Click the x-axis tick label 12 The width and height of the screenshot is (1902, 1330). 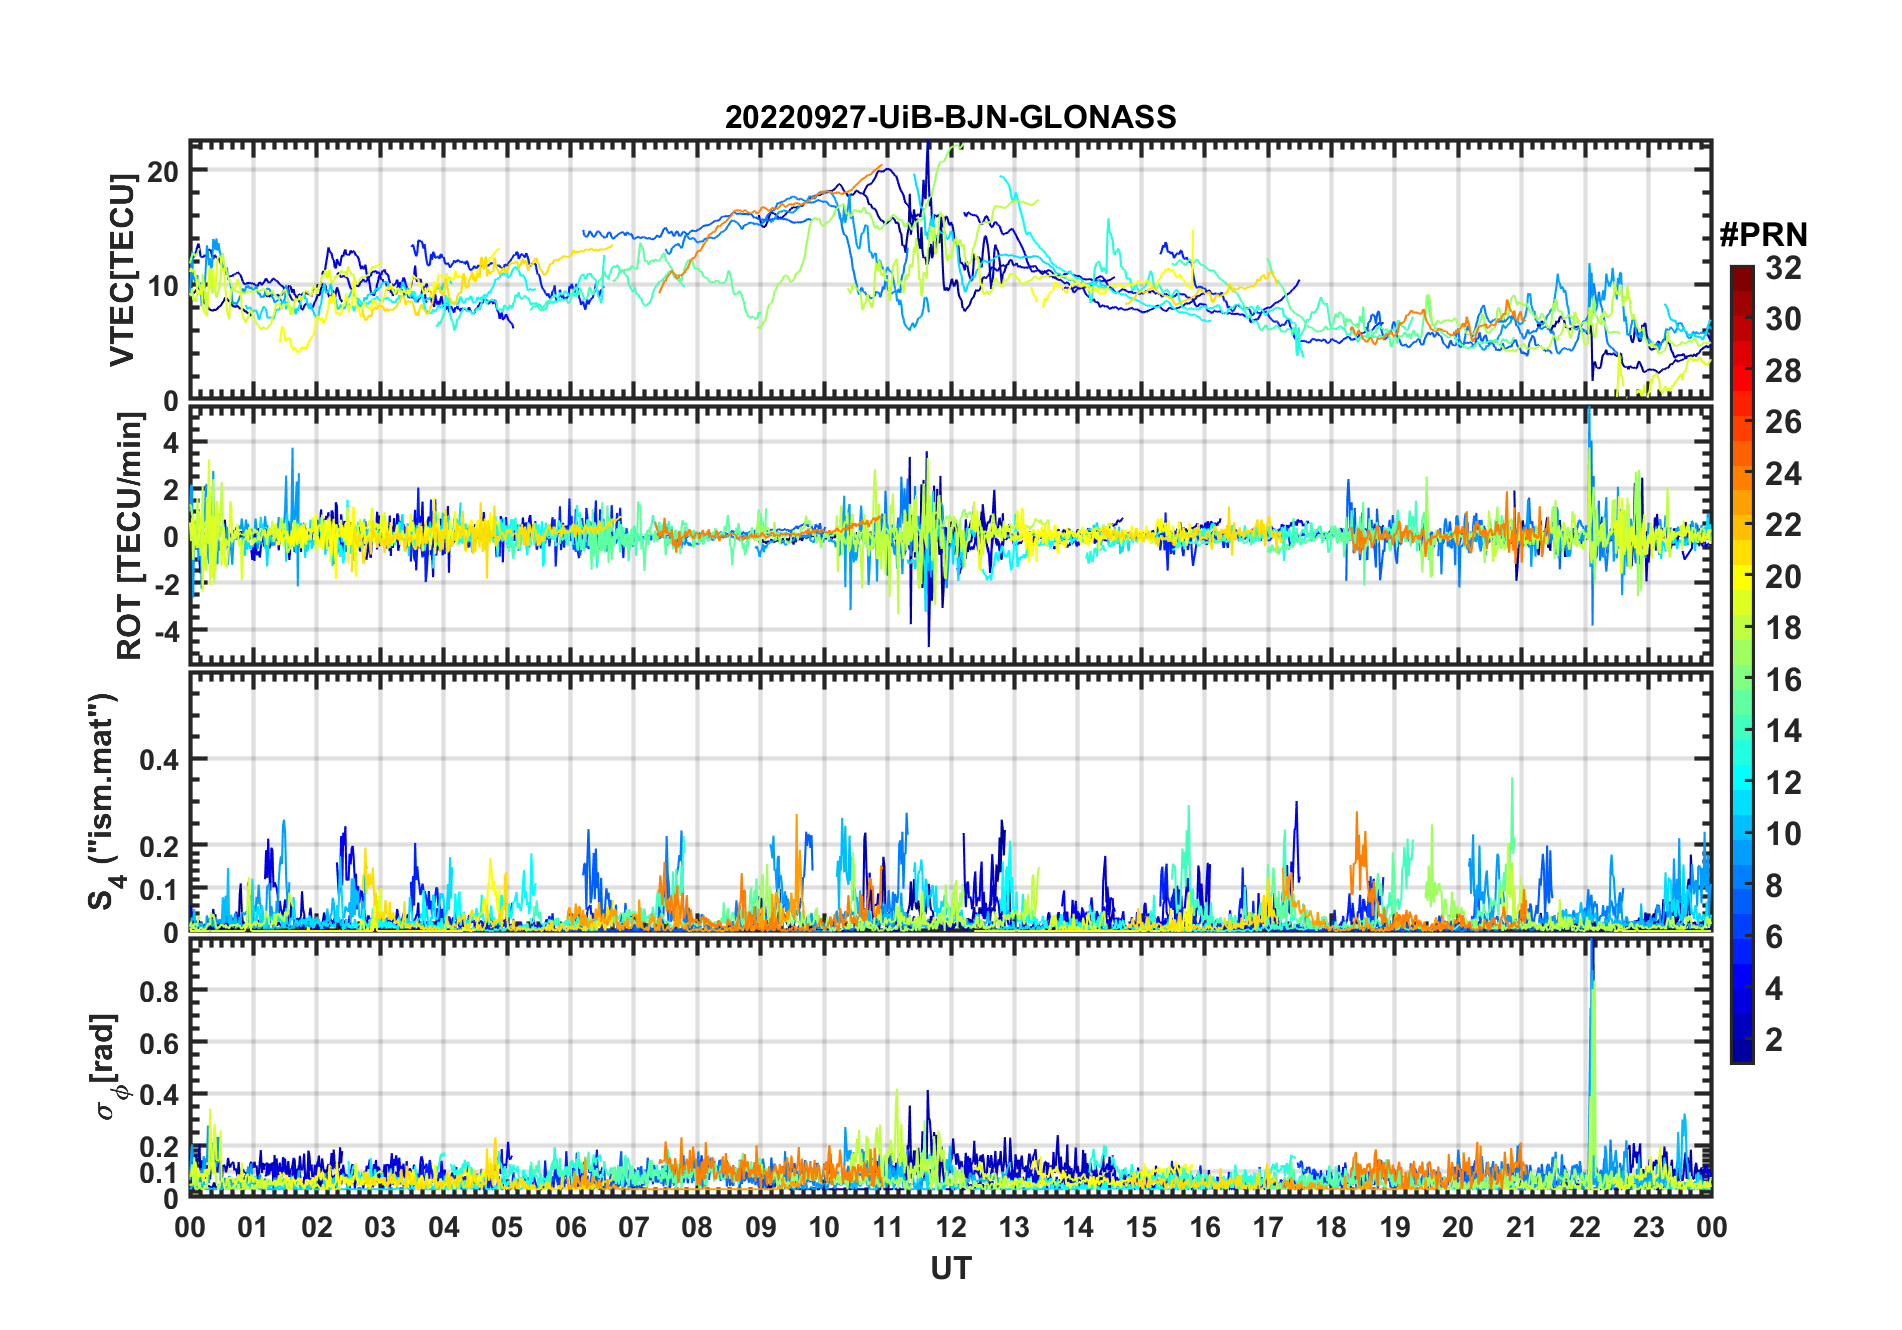pos(950,1227)
